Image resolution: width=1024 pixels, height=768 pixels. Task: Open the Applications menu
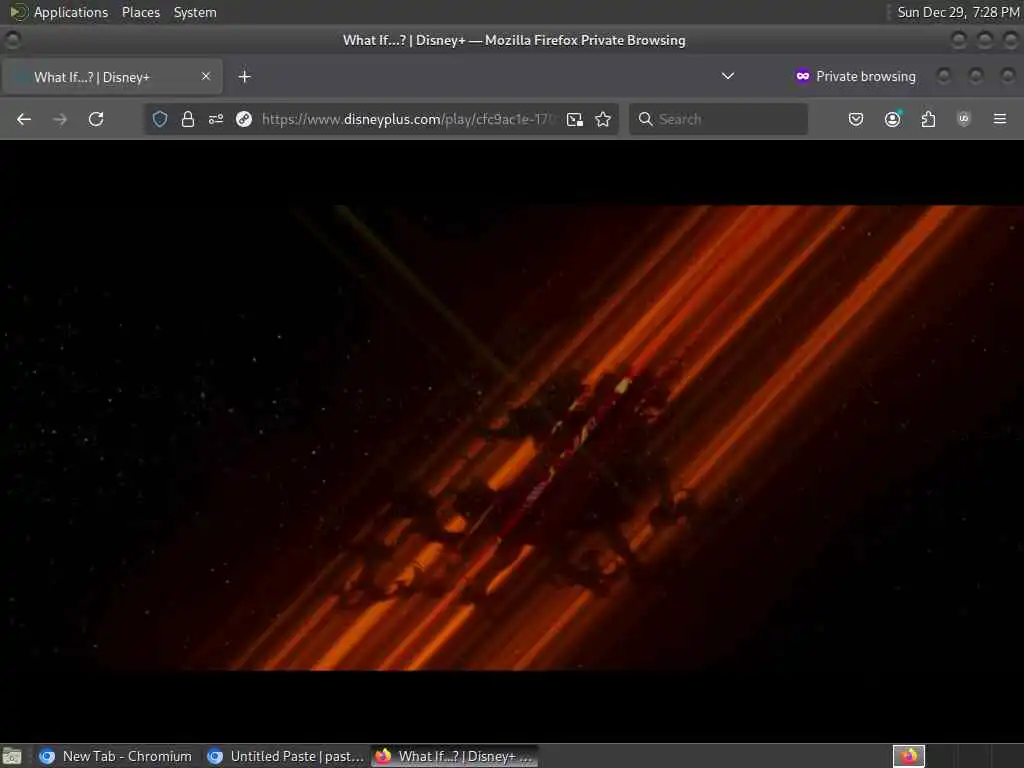(x=71, y=12)
